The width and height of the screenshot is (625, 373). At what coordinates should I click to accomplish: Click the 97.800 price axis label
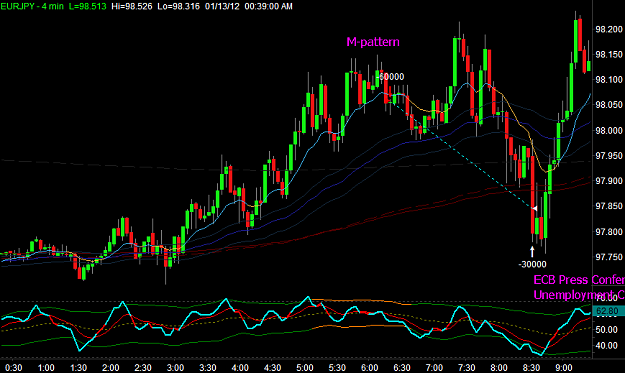(609, 232)
